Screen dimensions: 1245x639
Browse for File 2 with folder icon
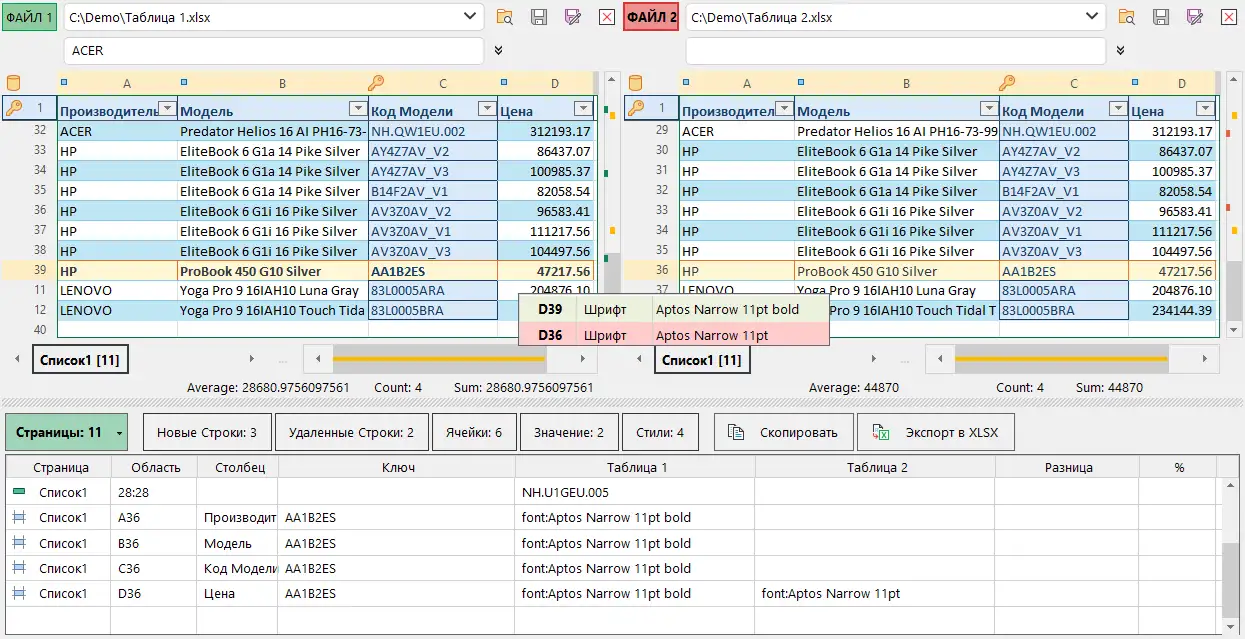pos(1127,17)
